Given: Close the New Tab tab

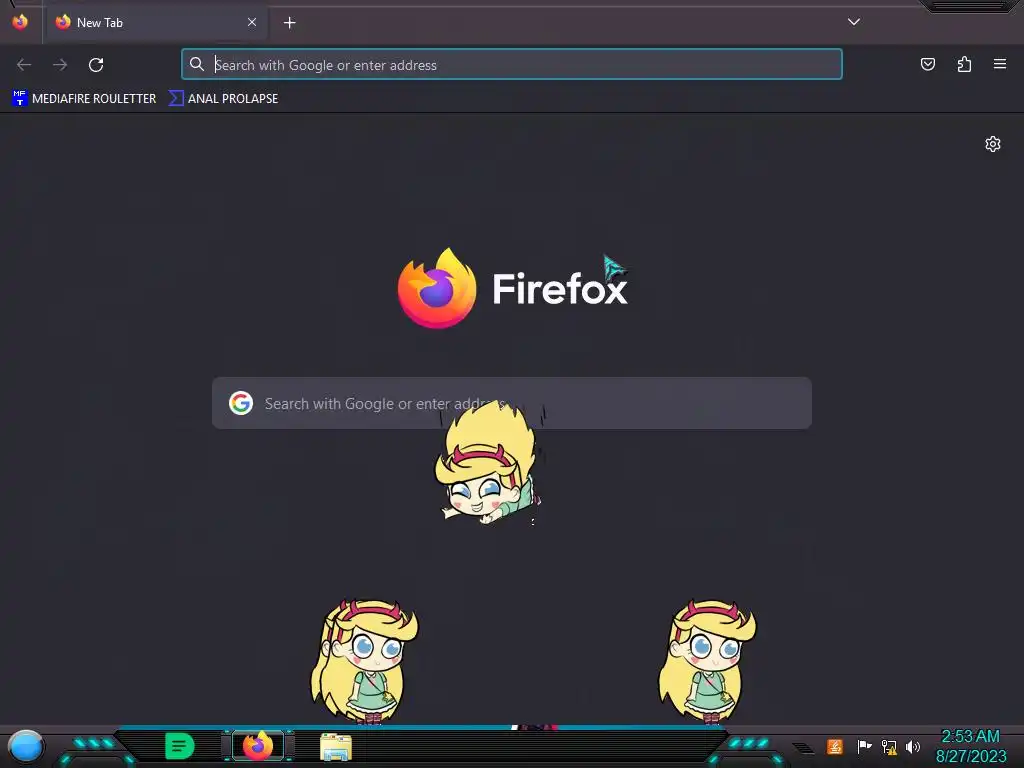Looking at the screenshot, I should coord(251,22).
